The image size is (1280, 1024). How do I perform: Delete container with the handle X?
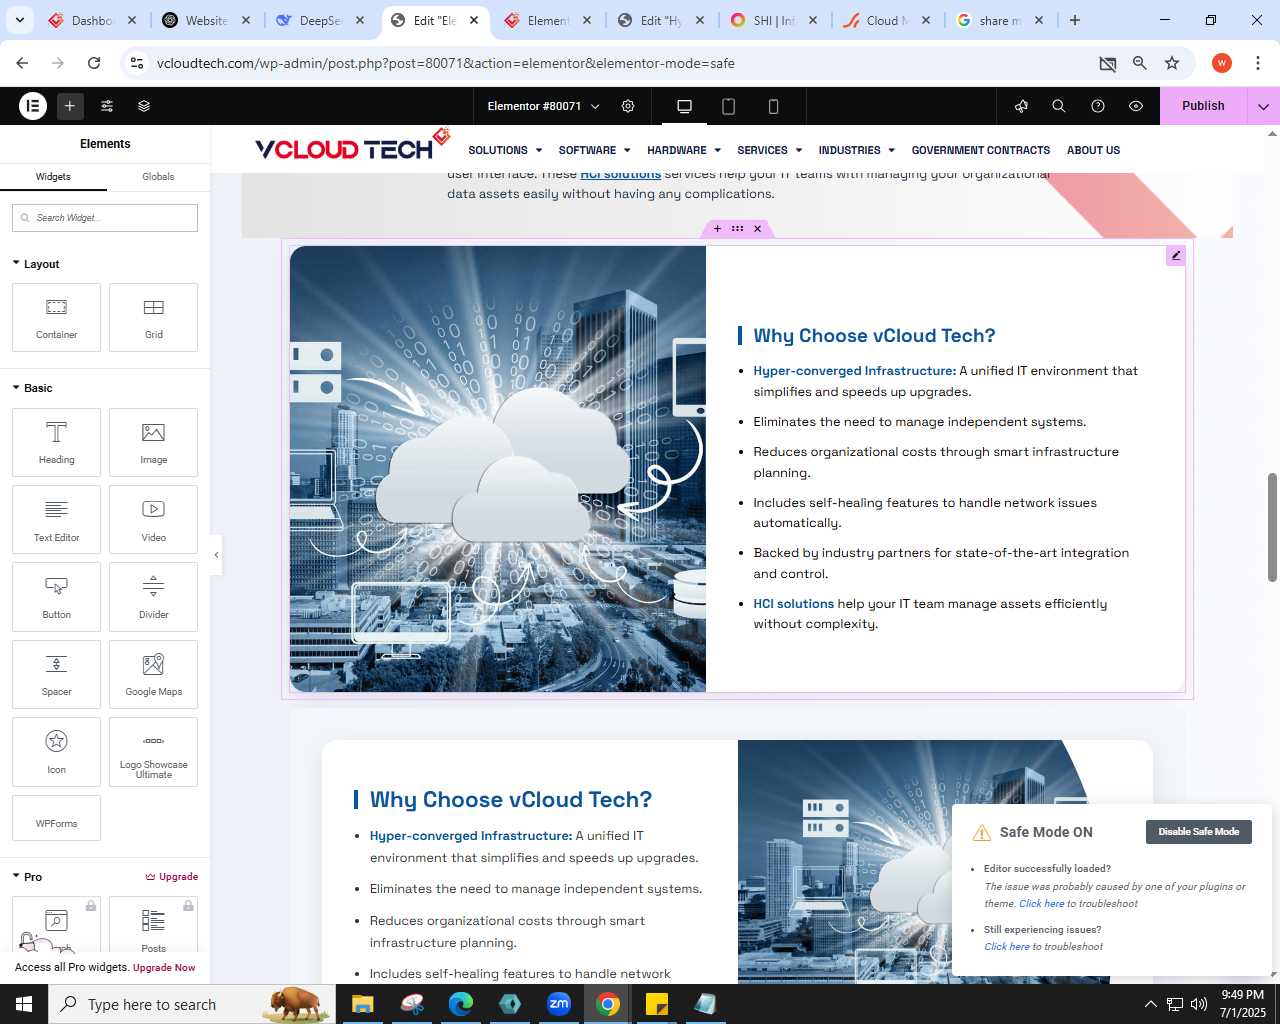[757, 229]
